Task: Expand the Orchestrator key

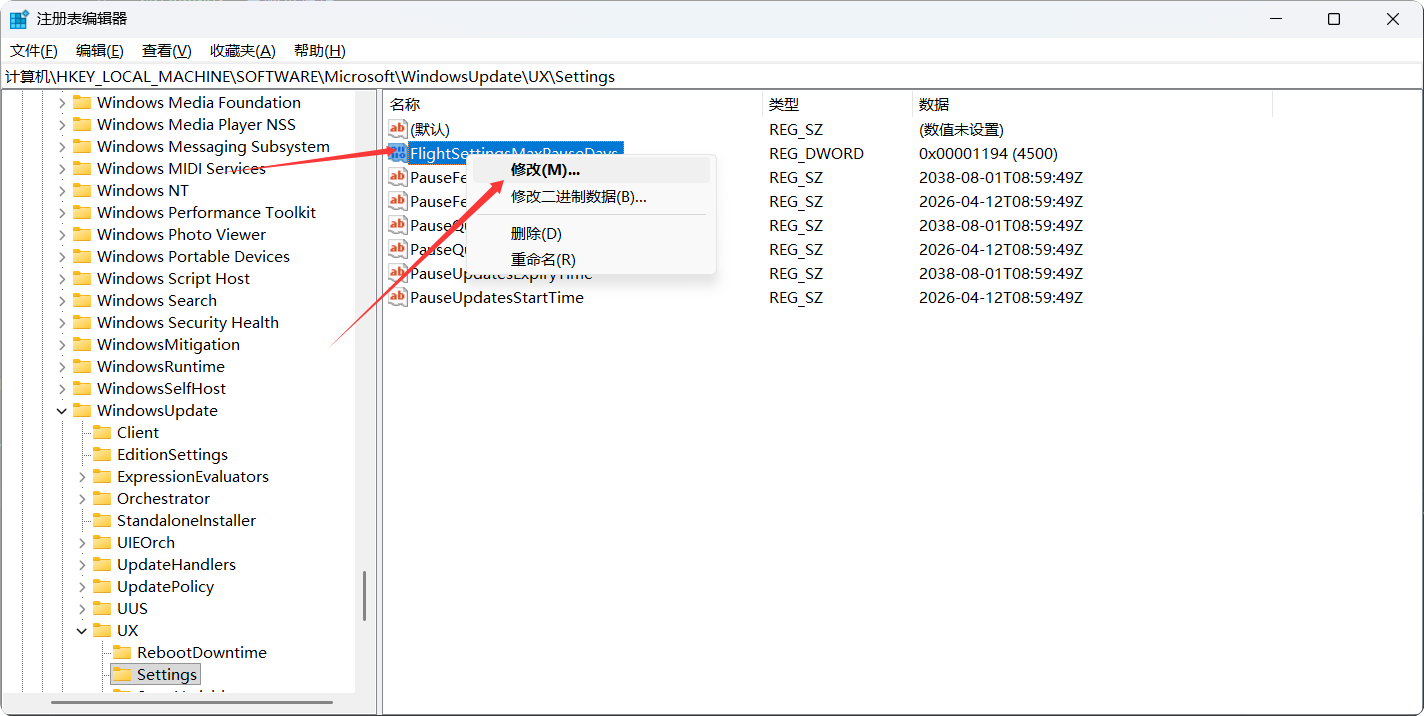Action: [x=82, y=499]
